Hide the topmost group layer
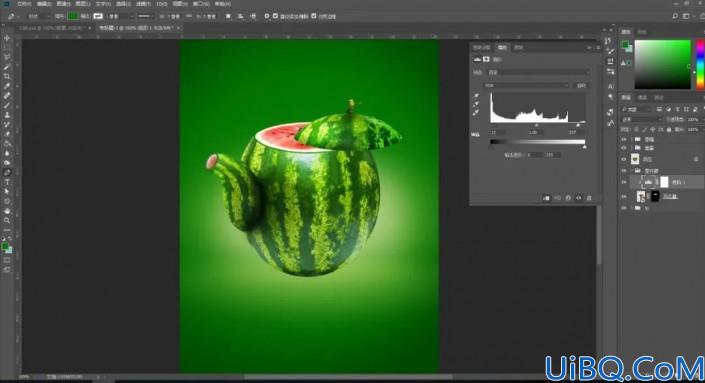This screenshot has height=383, width=705. (x=624, y=139)
